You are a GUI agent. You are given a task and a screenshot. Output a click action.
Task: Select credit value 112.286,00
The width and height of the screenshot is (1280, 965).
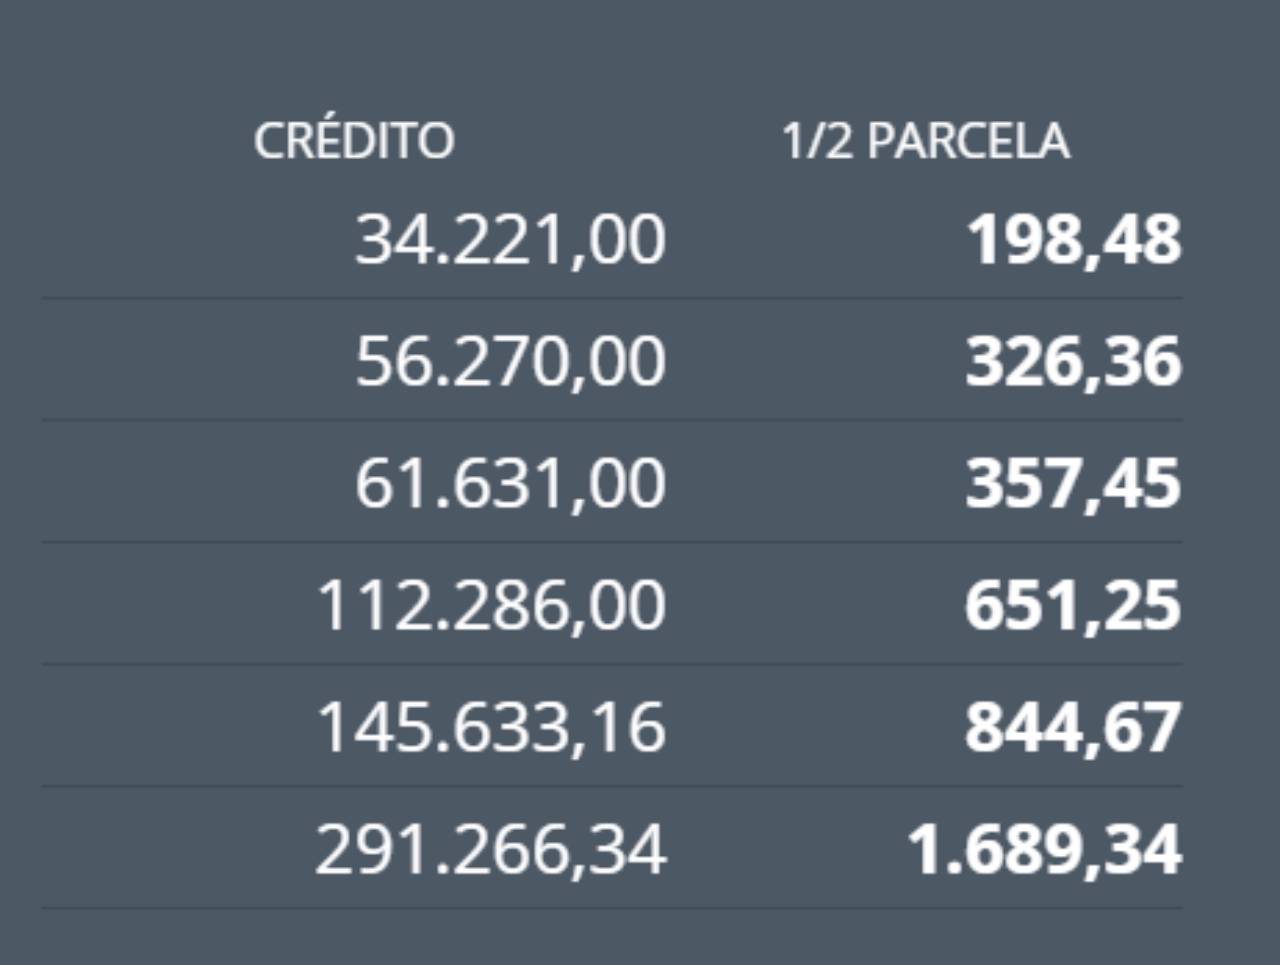(491, 606)
